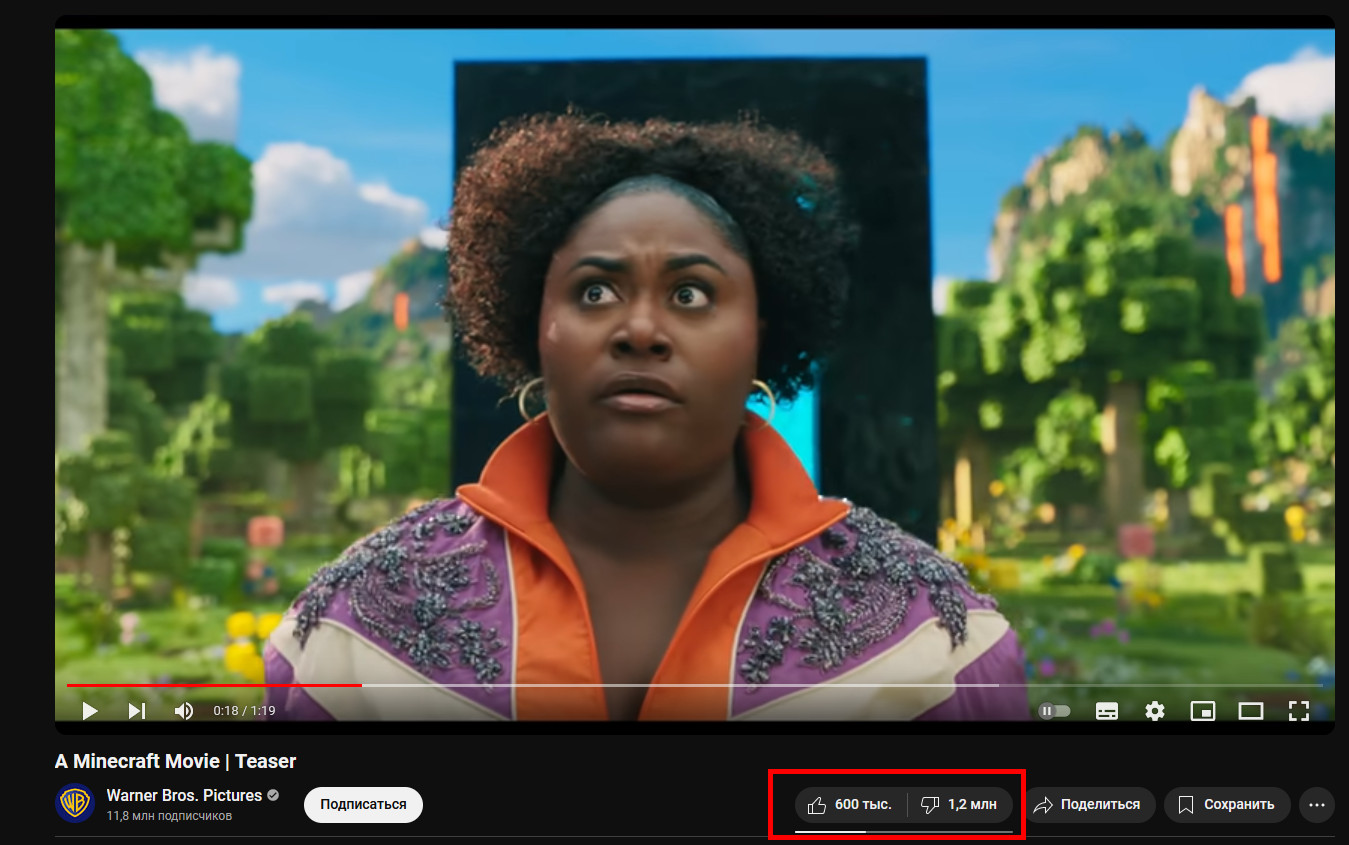Switch to theater mode view
1349x845 pixels.
pos(1251,711)
